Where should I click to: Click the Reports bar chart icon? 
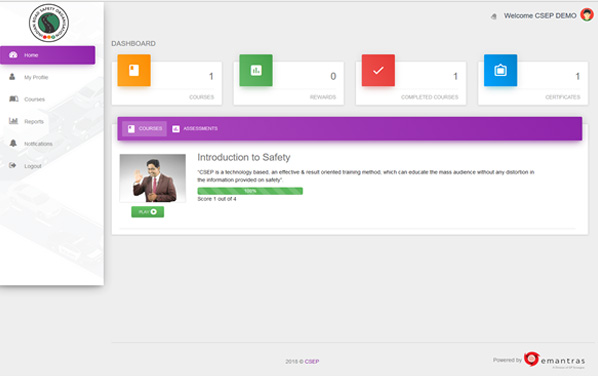click(x=13, y=121)
